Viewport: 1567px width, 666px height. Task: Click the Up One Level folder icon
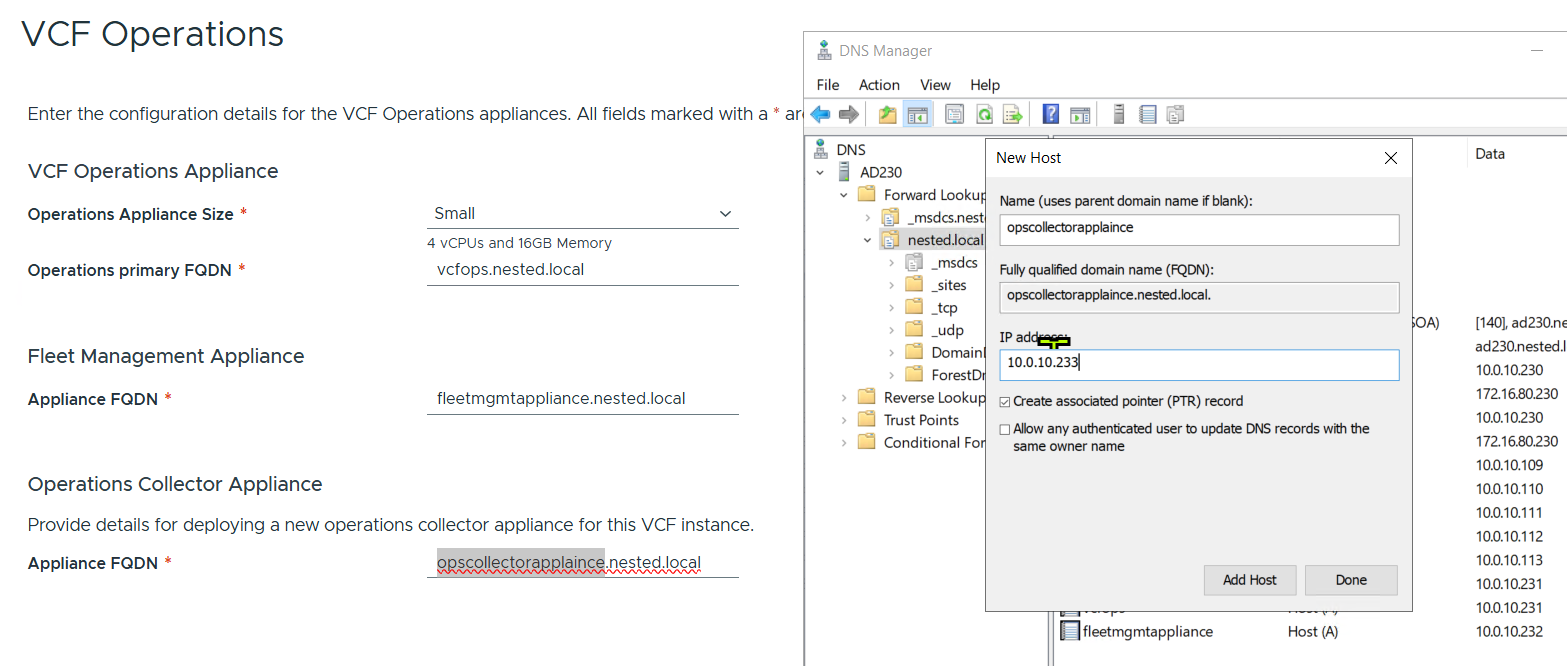[x=887, y=114]
